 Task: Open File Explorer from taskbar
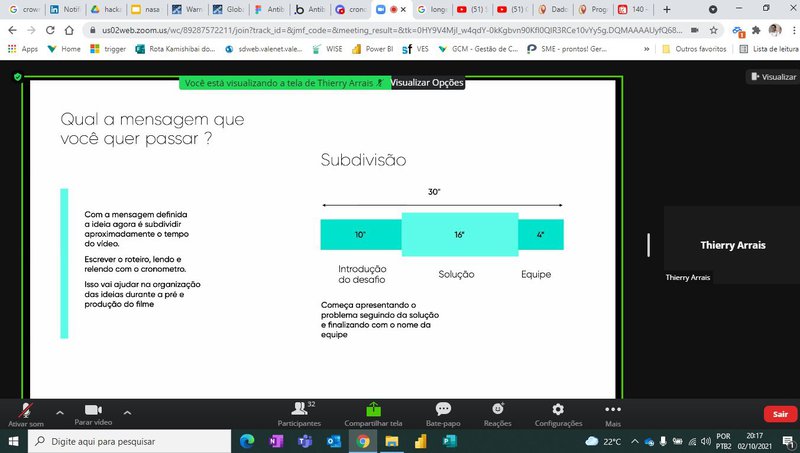click(x=391, y=441)
